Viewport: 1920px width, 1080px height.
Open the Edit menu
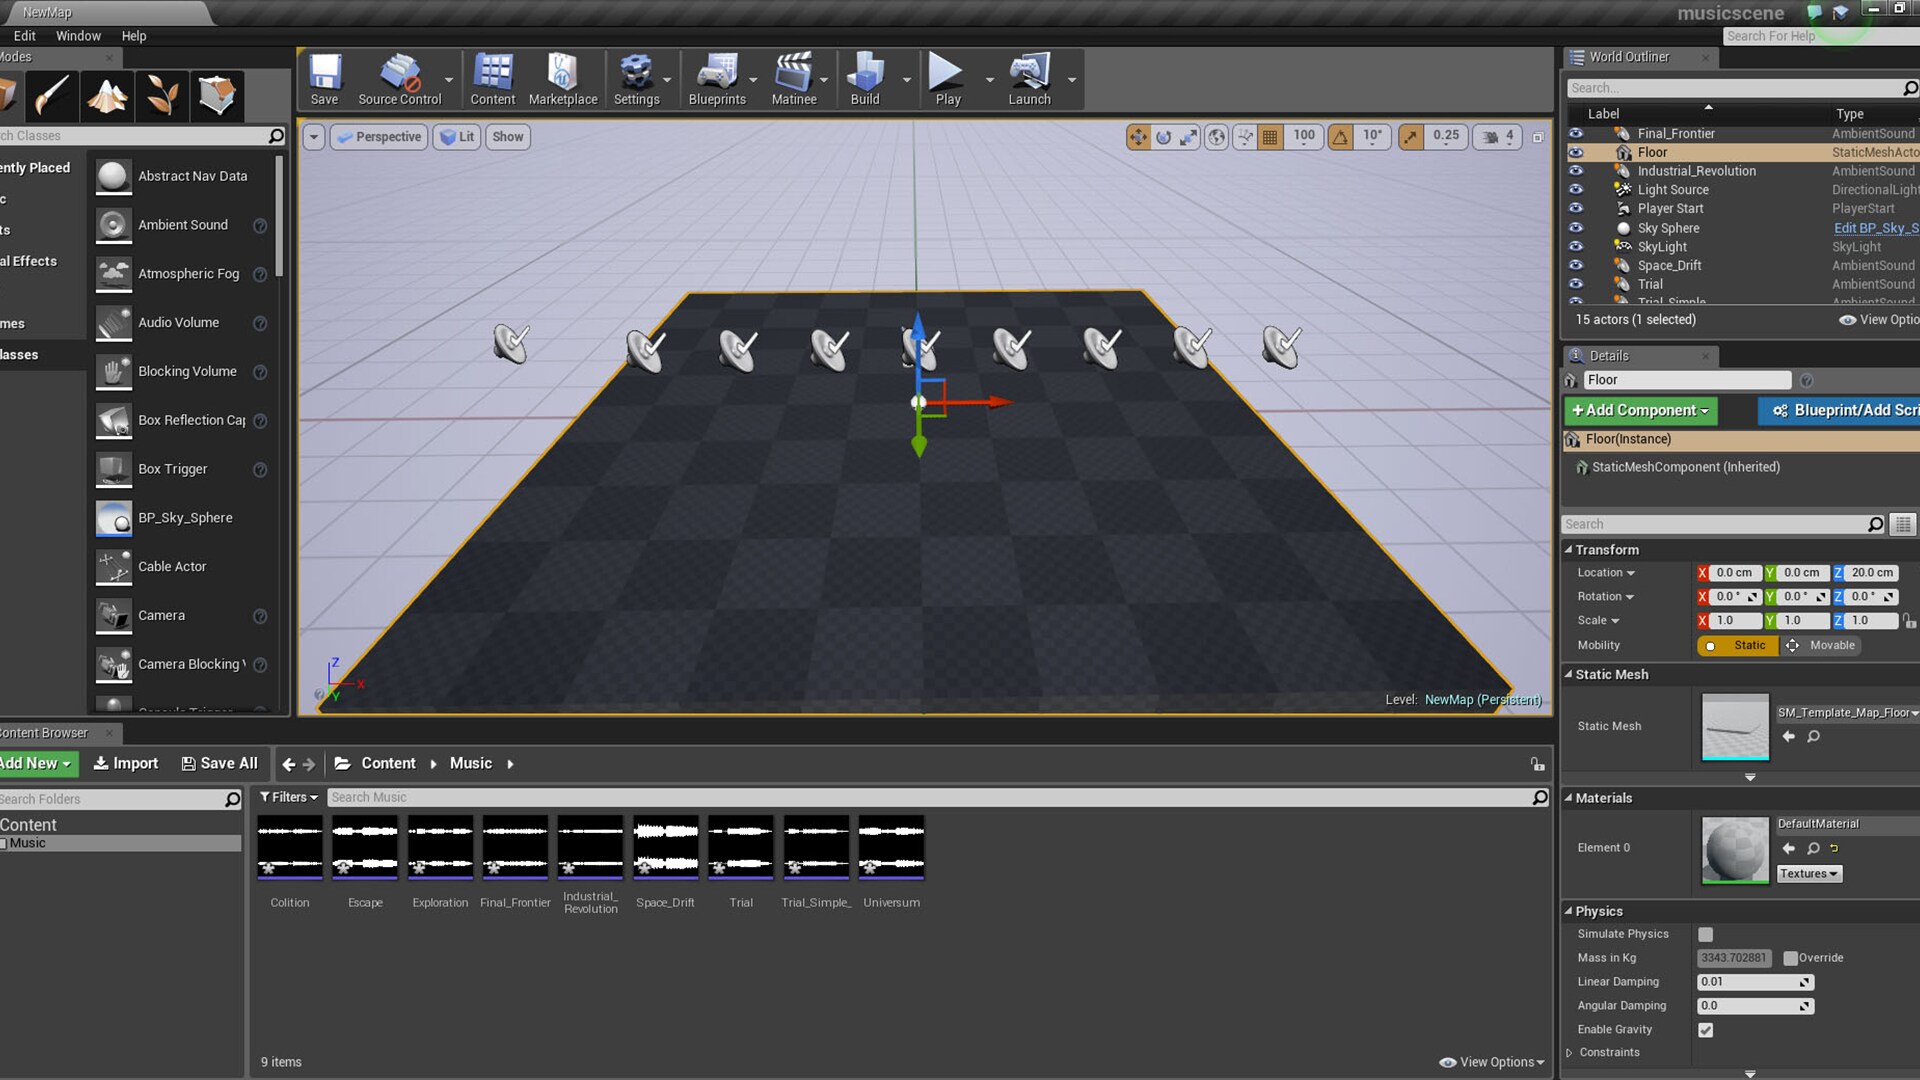(25, 36)
